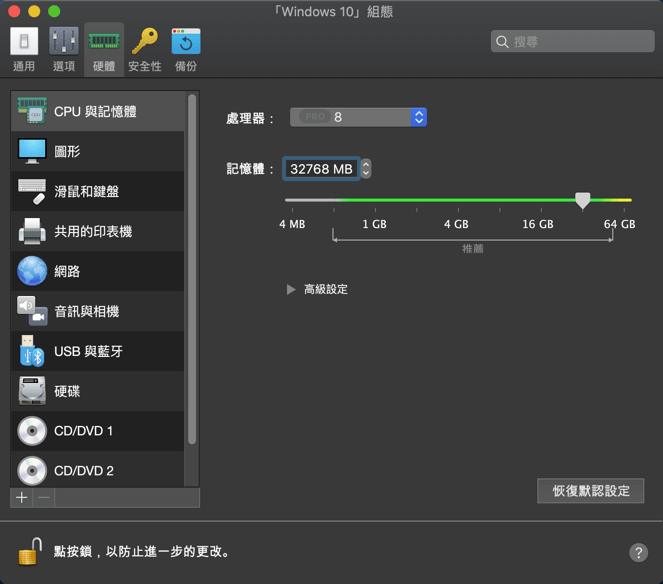Screen dimensions: 663x584
Task: Click the 搜尋 search field
Action: tap(573, 41)
